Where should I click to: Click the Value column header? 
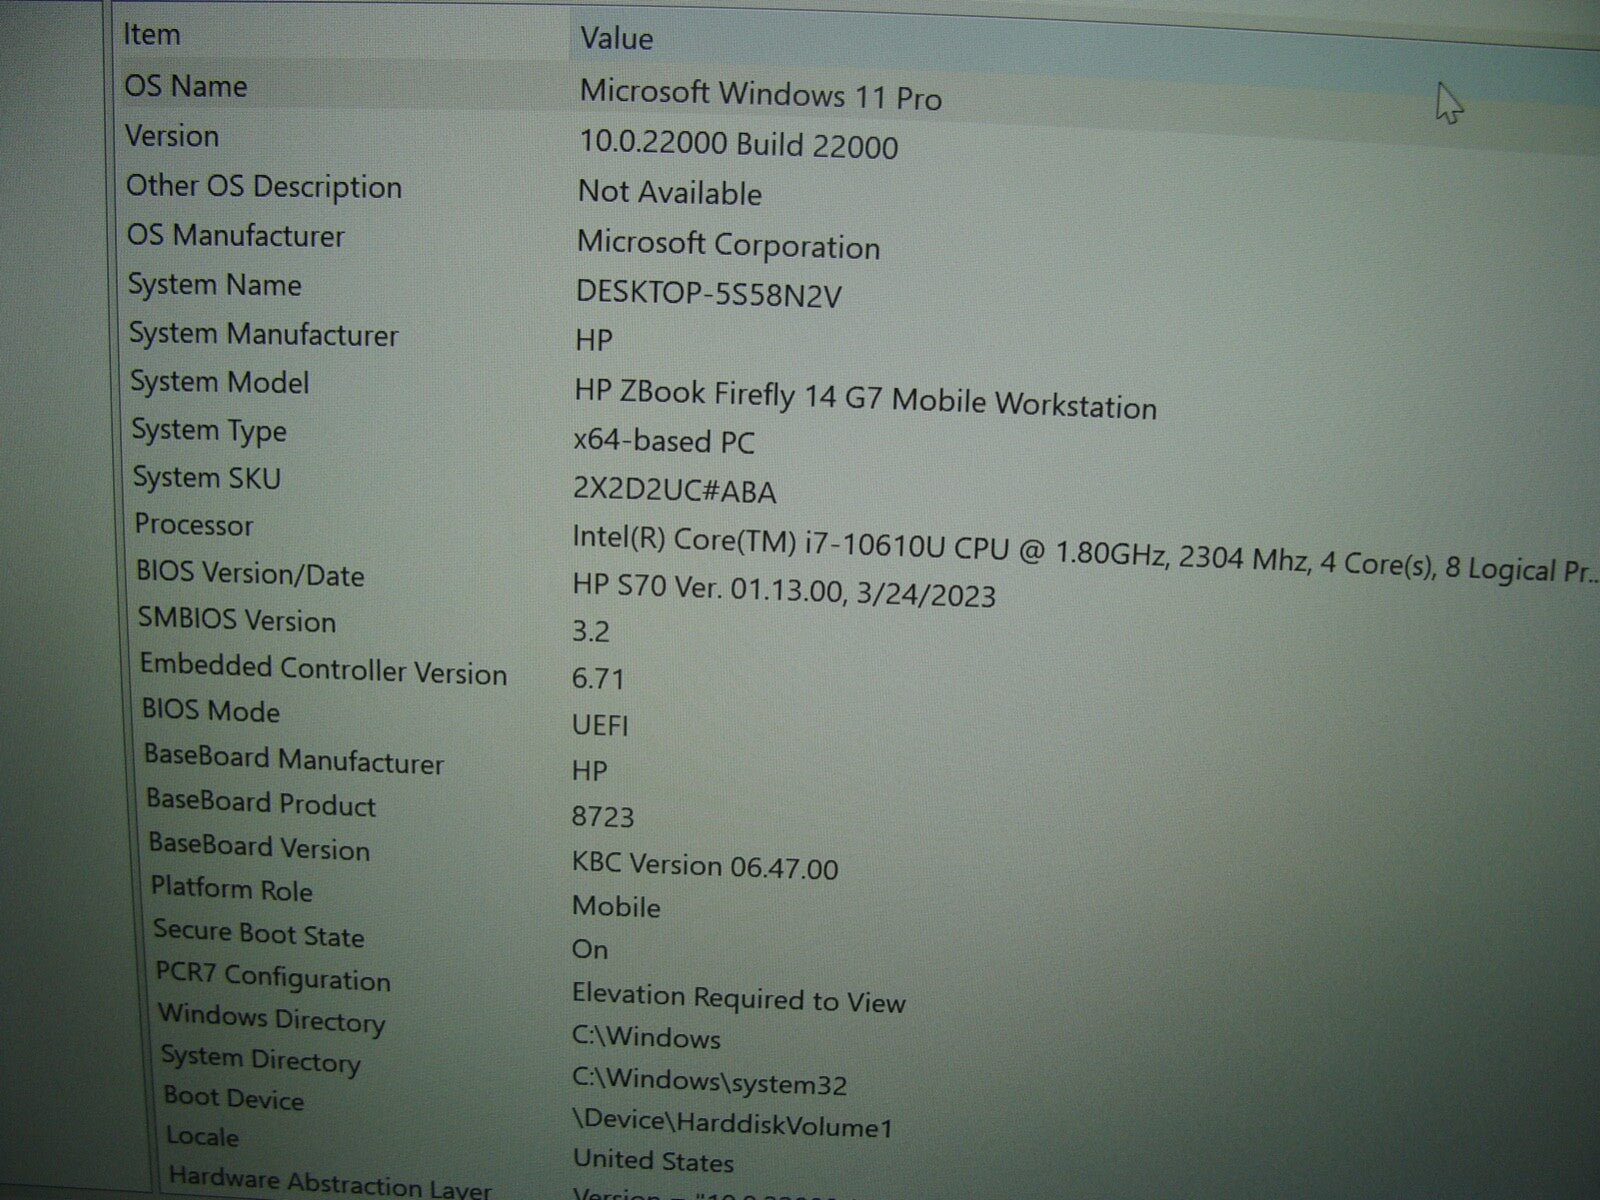point(616,39)
